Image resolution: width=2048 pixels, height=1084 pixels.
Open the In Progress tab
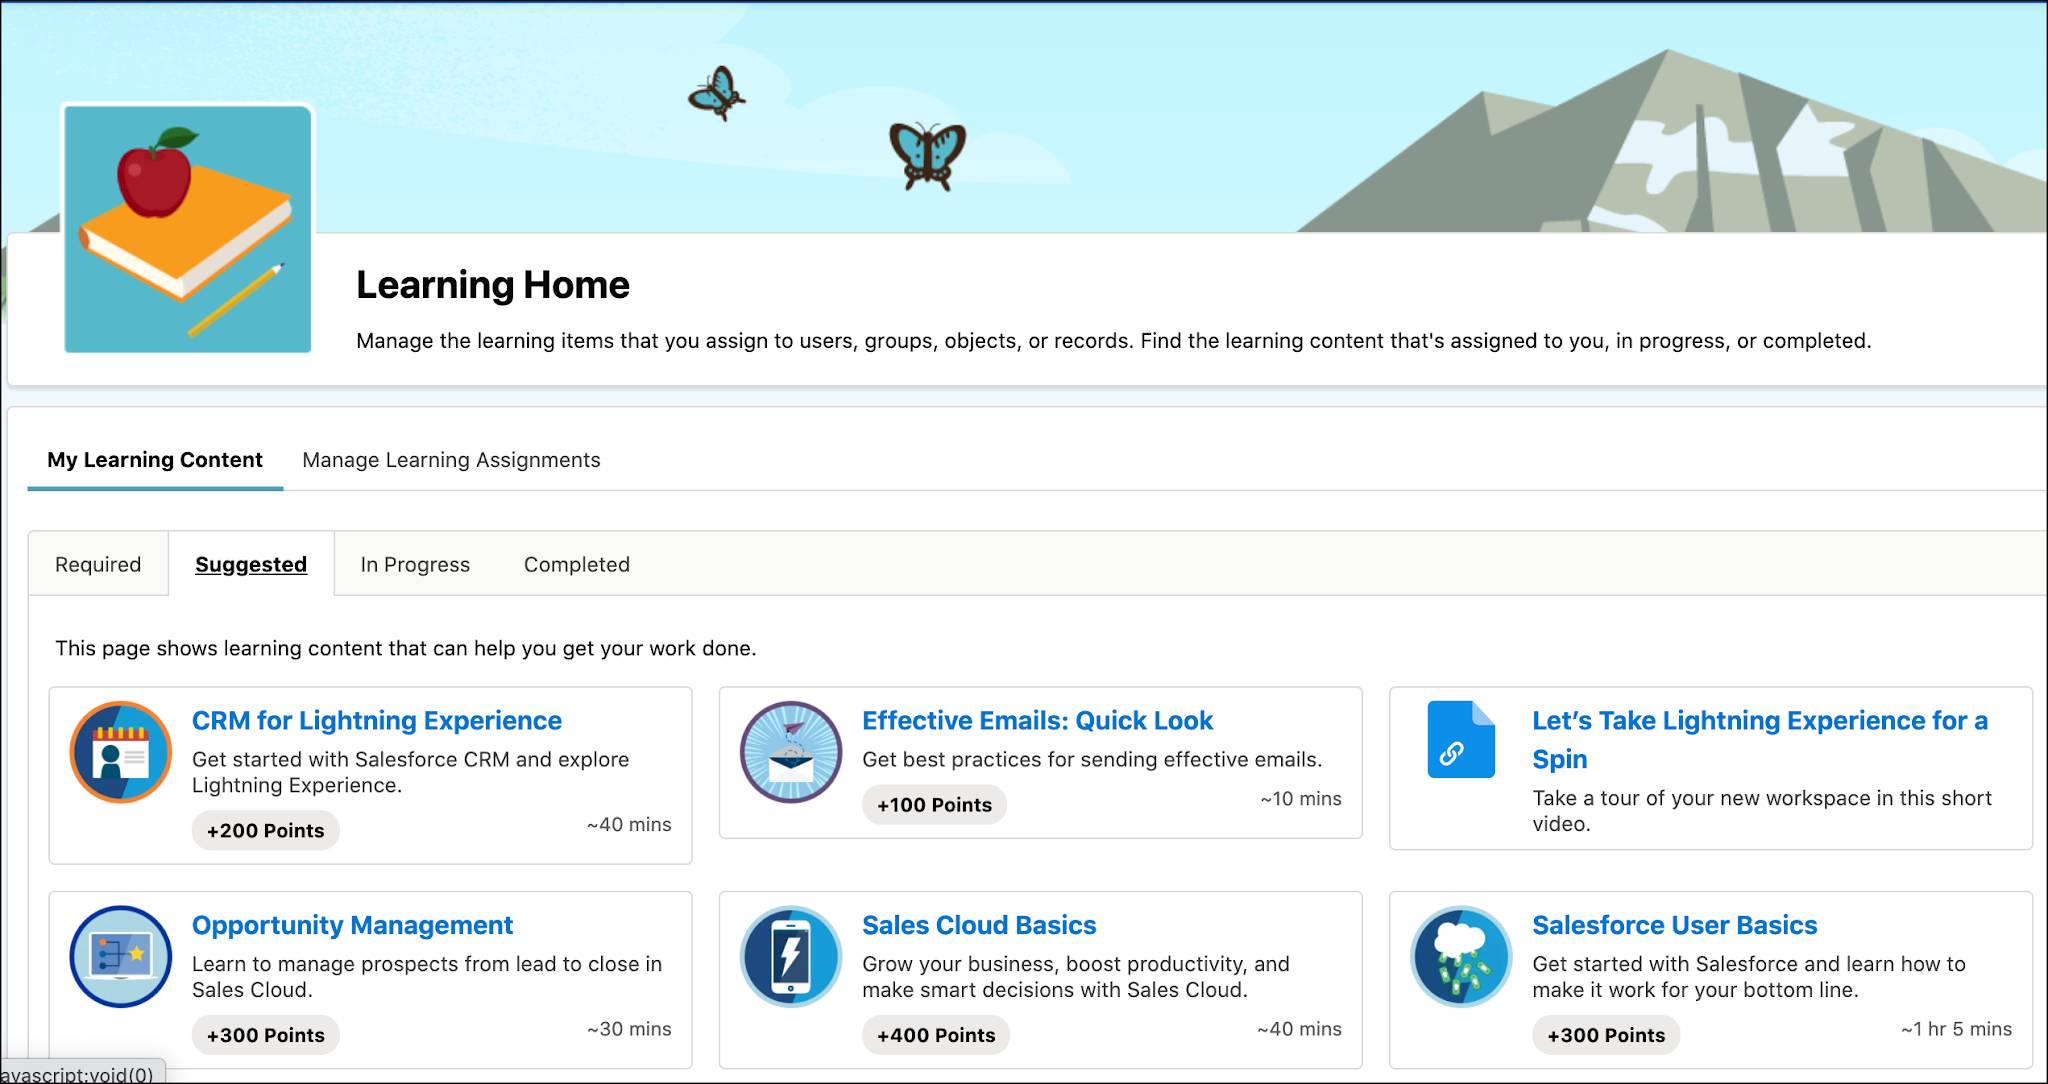tap(414, 564)
